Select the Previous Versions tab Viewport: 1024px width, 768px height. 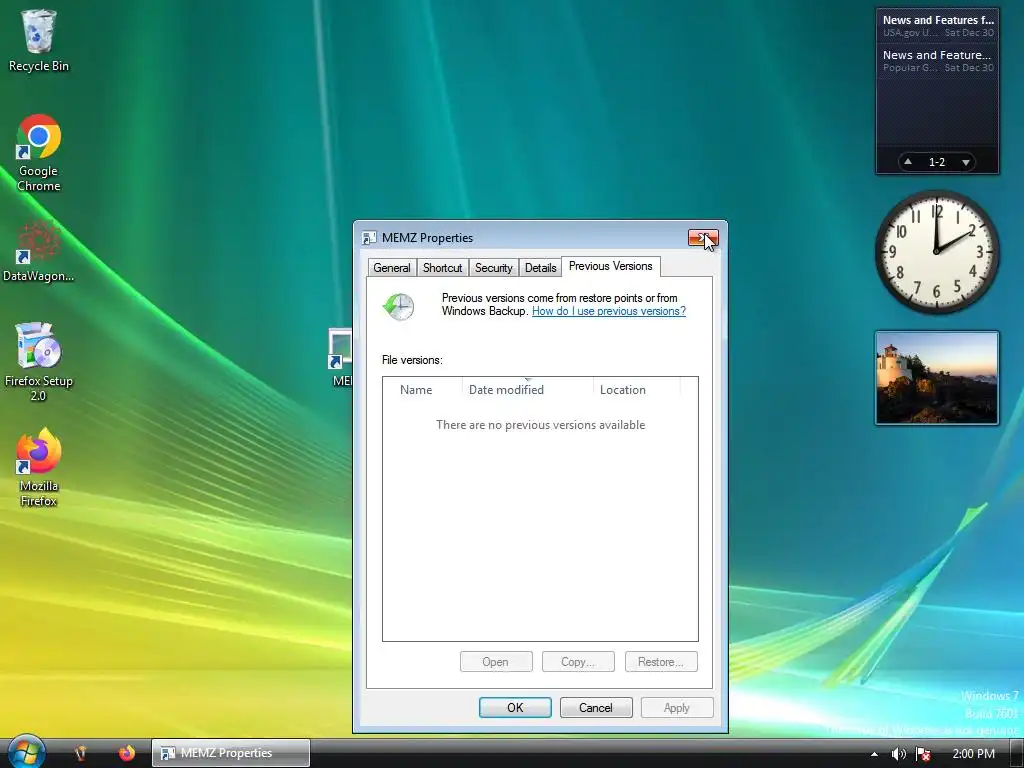(611, 266)
